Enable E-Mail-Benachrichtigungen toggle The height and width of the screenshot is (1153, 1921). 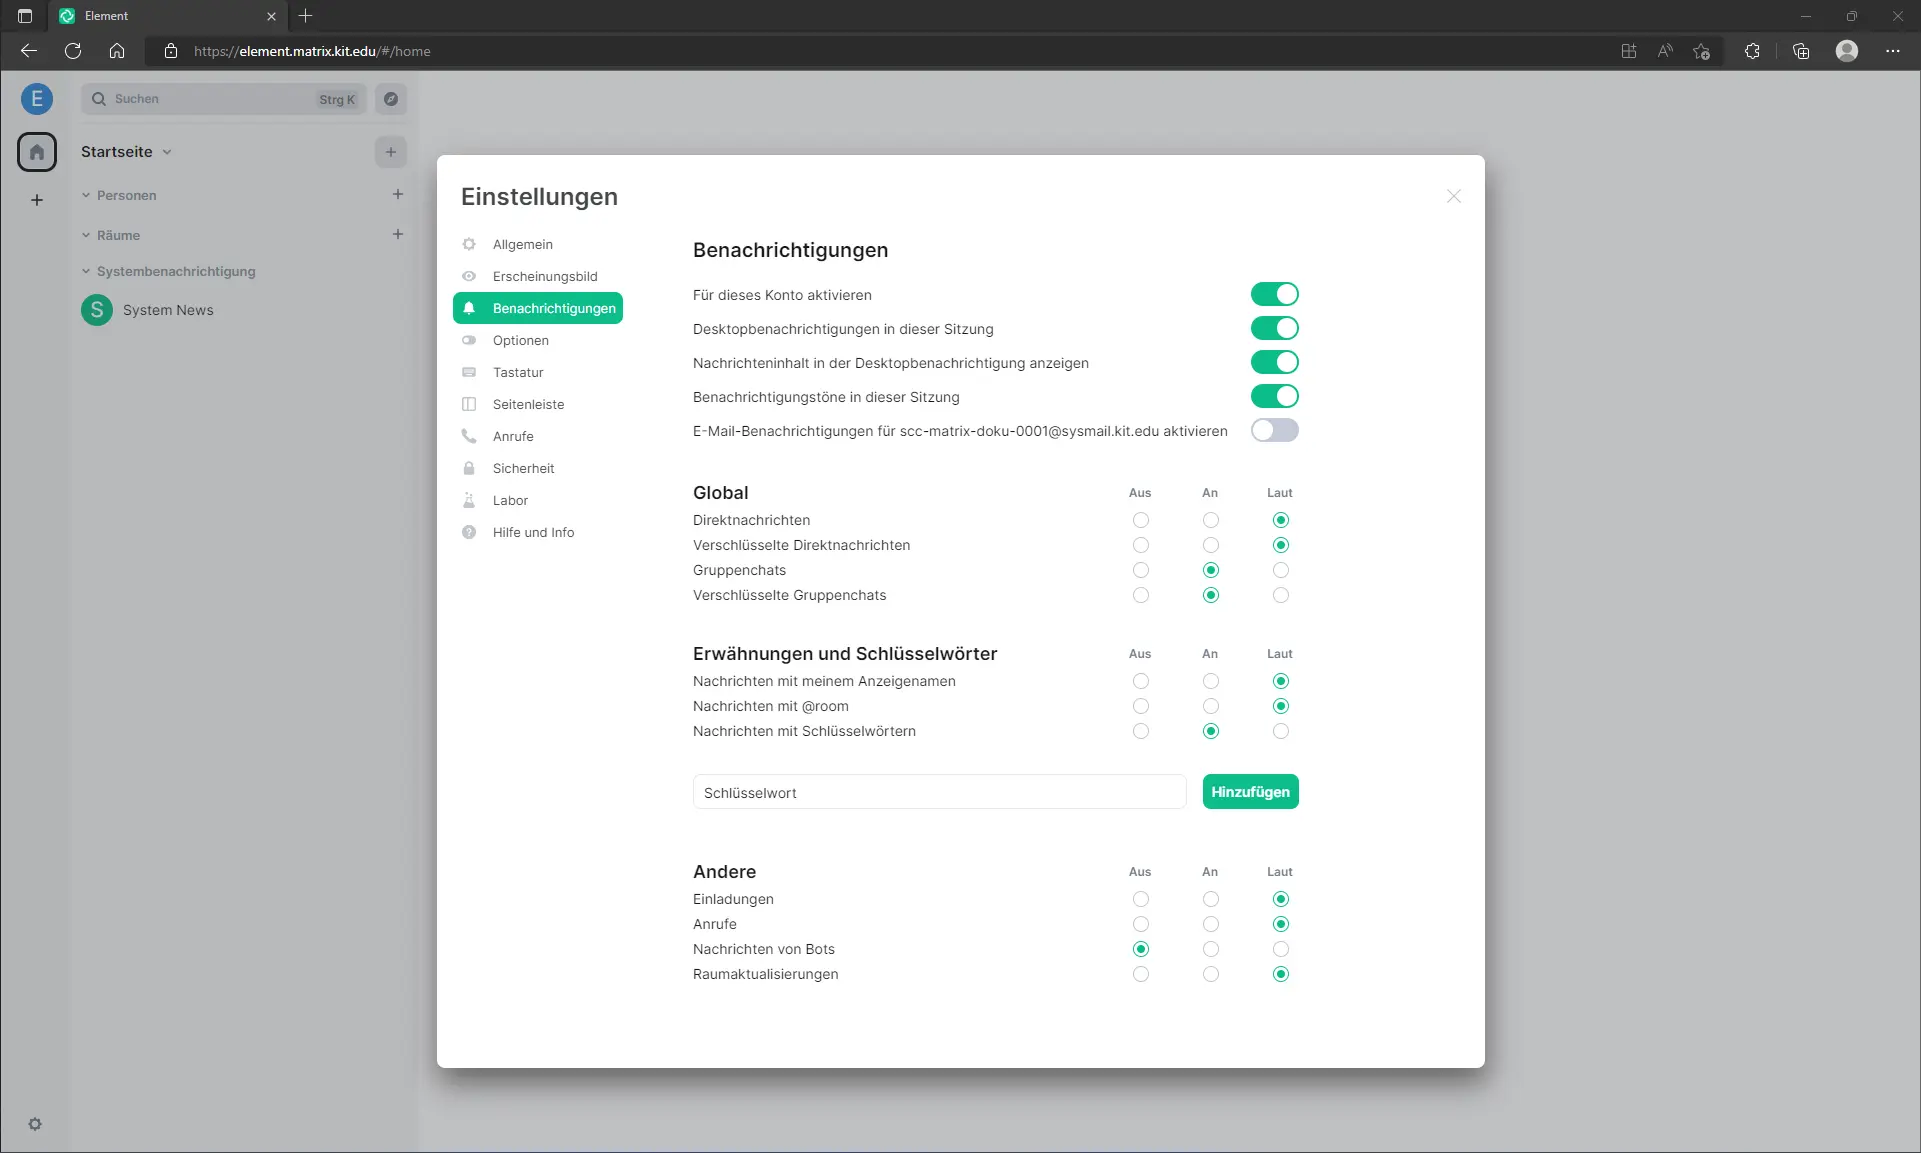[1275, 430]
